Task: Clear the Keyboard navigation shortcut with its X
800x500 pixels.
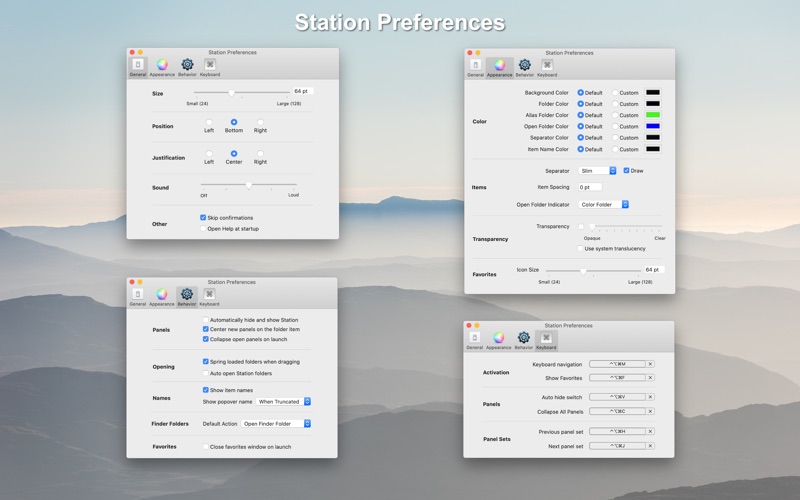Action: click(x=651, y=364)
